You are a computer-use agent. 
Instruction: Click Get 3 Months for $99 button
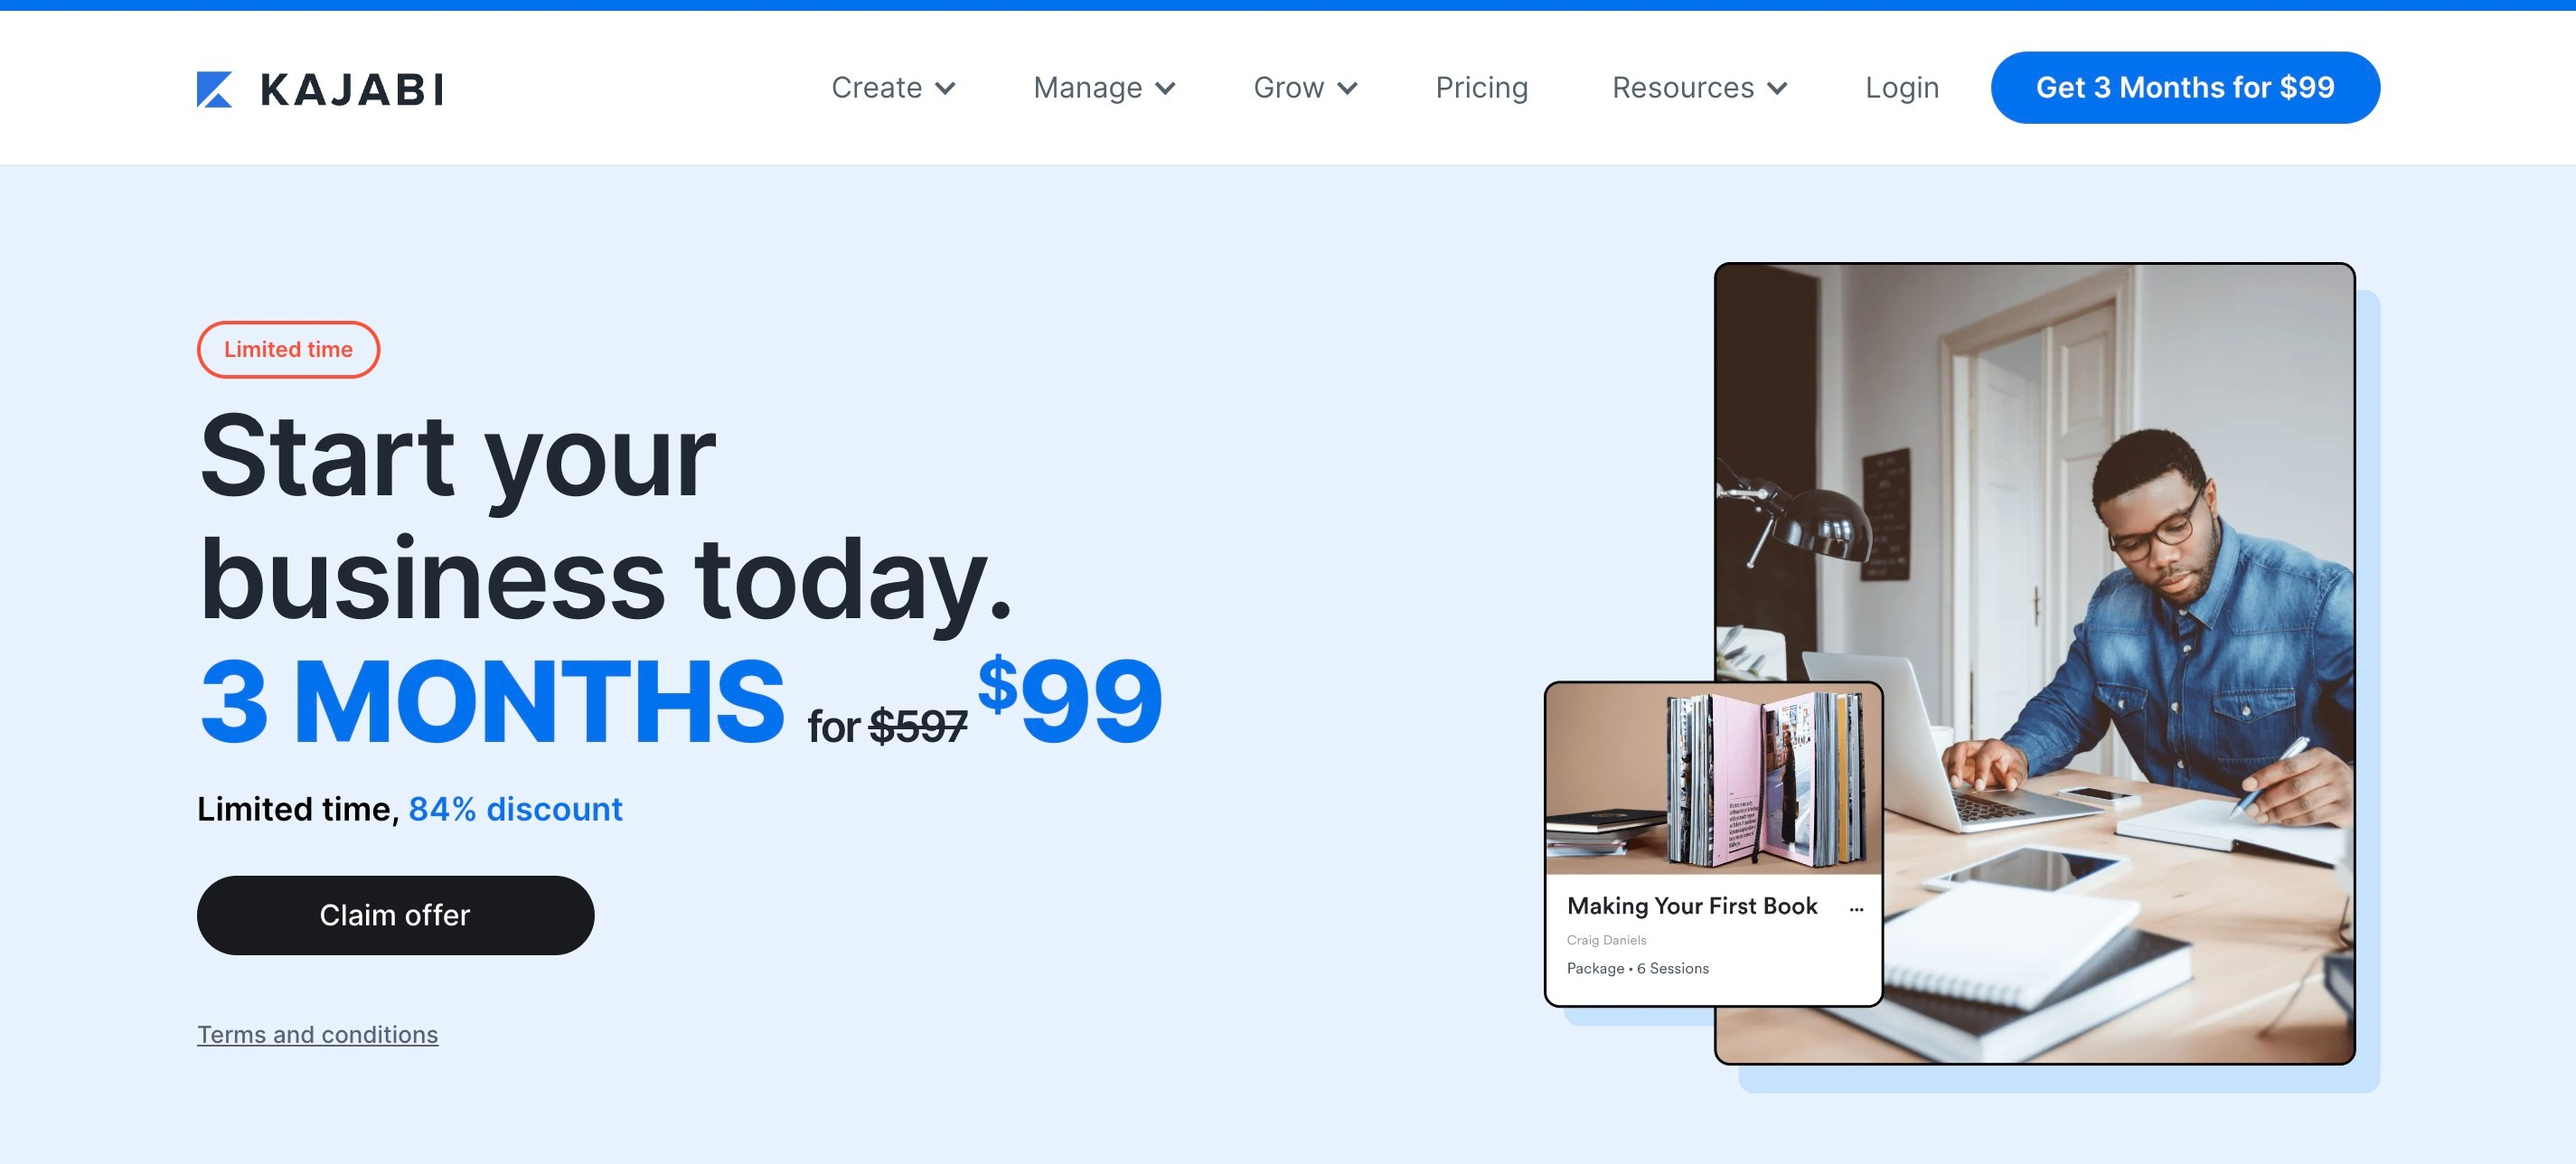2185,88
